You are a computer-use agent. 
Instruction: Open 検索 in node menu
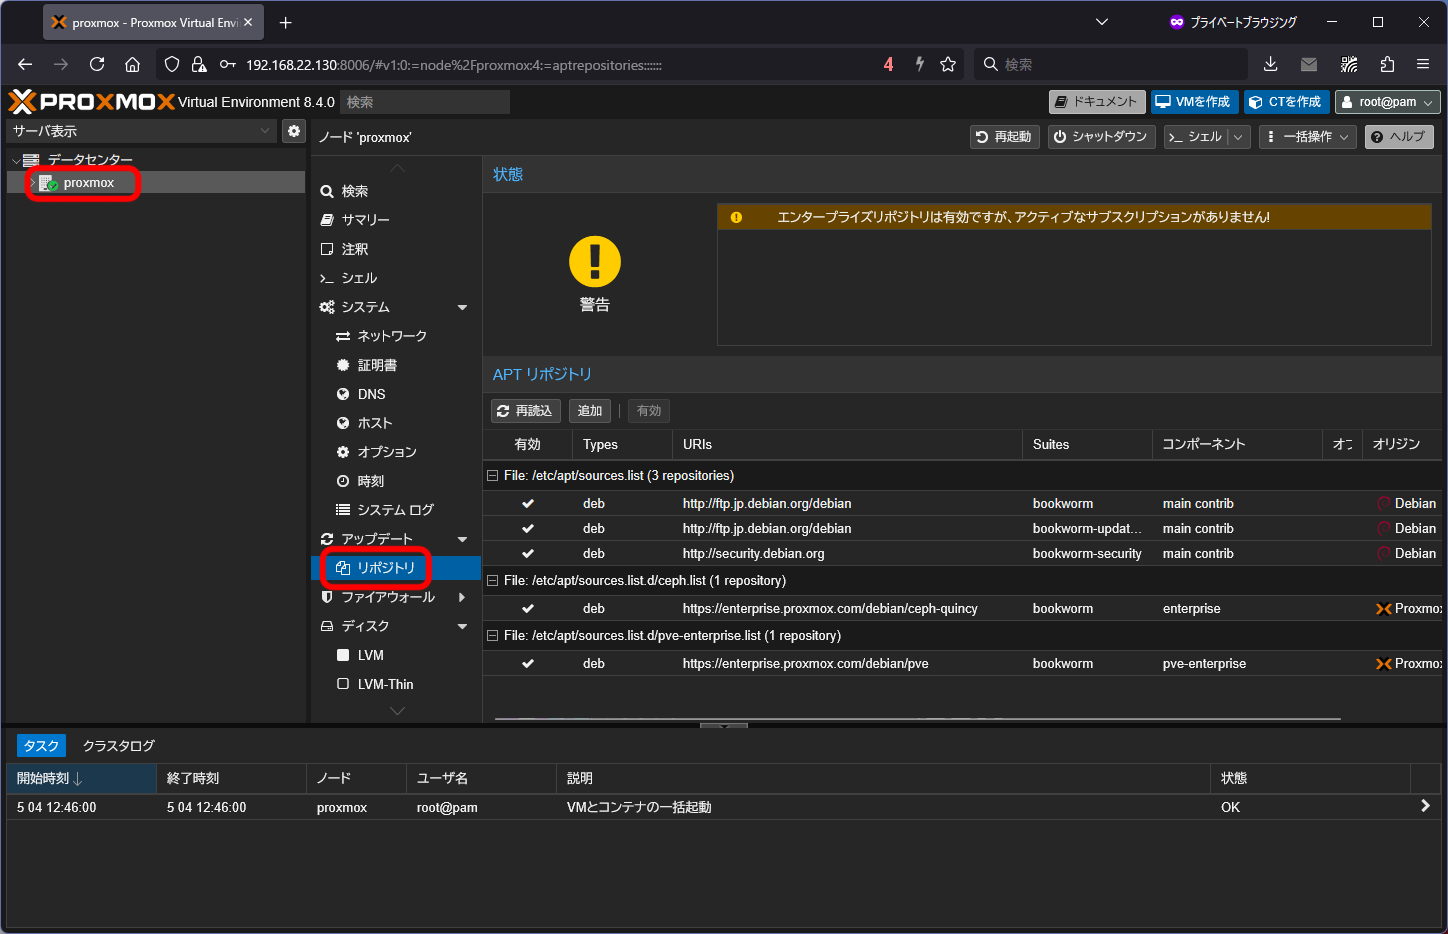click(396, 191)
